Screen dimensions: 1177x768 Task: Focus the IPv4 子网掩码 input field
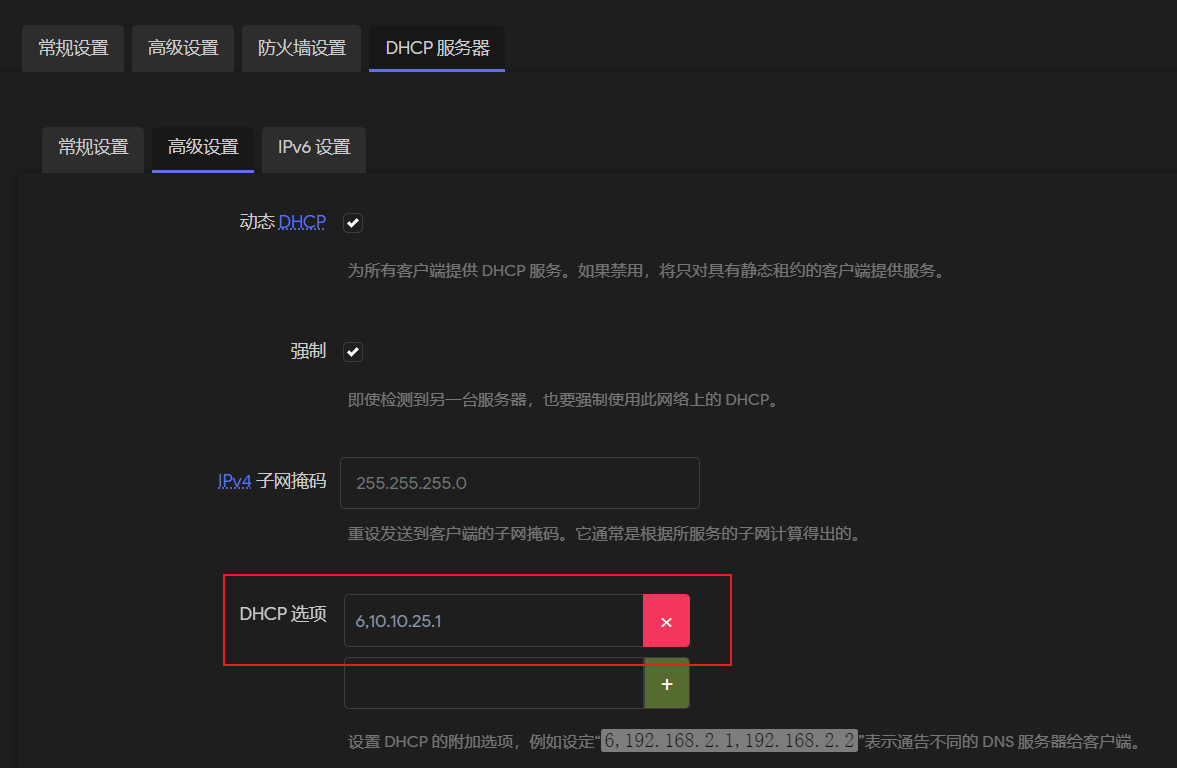tap(519, 483)
